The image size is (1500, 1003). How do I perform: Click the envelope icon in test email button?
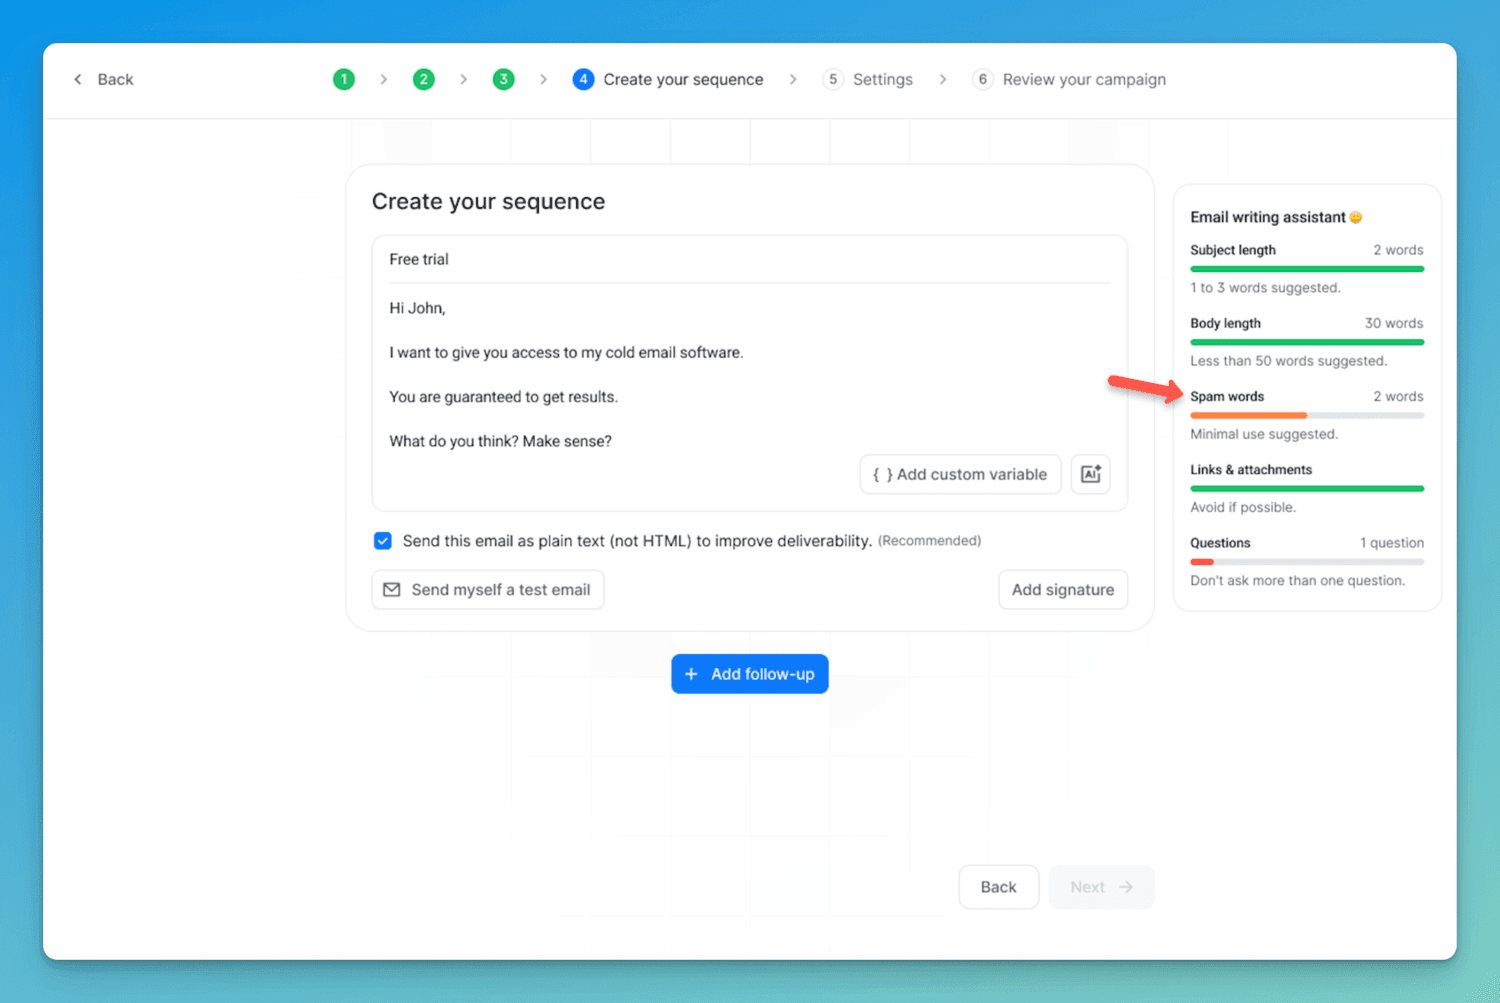392,590
